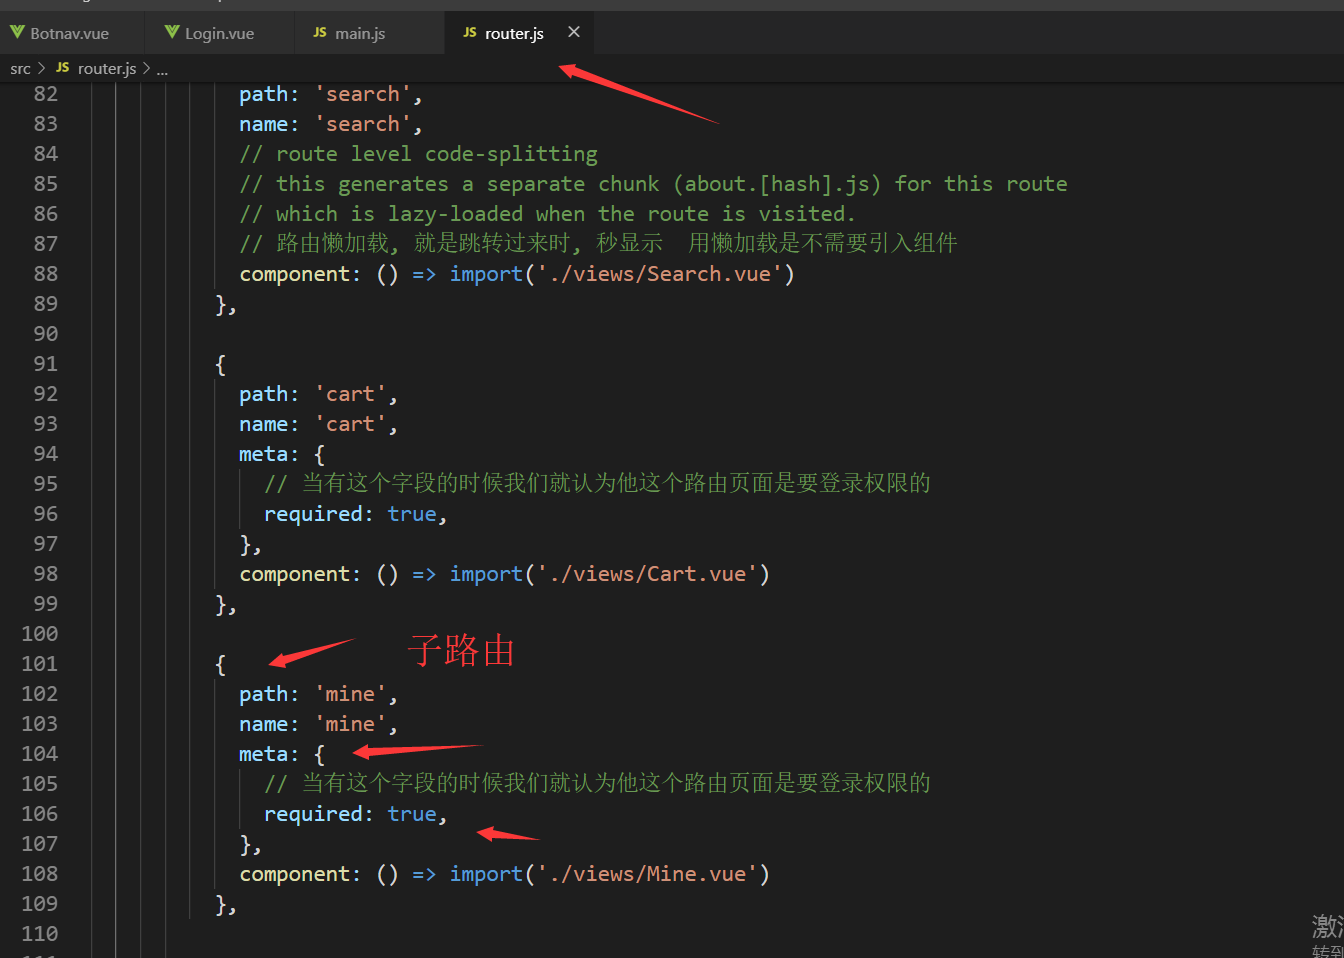Click the text name: 'search'
This screenshot has width=1344, height=958.
331,124
